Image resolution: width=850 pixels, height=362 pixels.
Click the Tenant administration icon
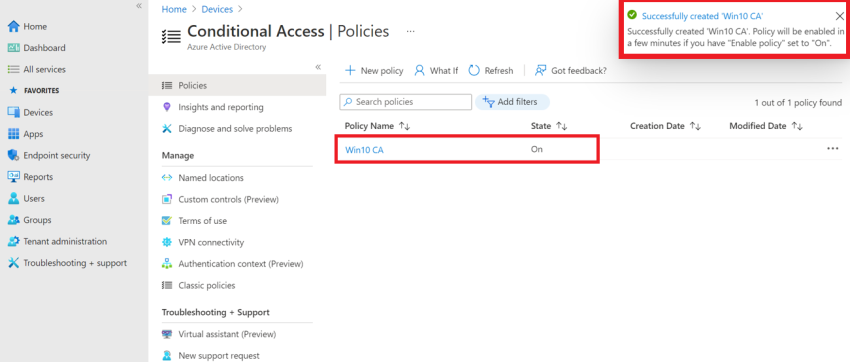[14, 241]
